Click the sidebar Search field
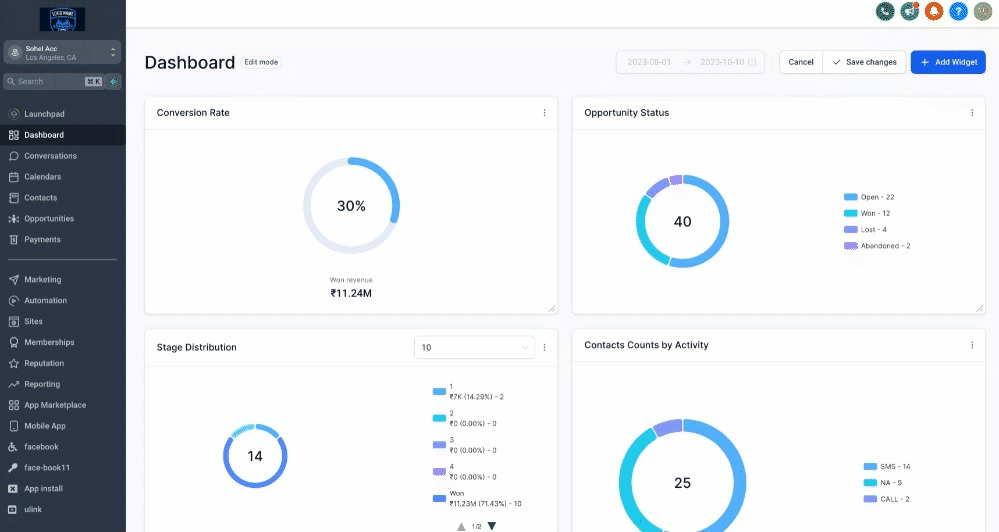Image resolution: width=999 pixels, height=532 pixels. tap(45, 81)
